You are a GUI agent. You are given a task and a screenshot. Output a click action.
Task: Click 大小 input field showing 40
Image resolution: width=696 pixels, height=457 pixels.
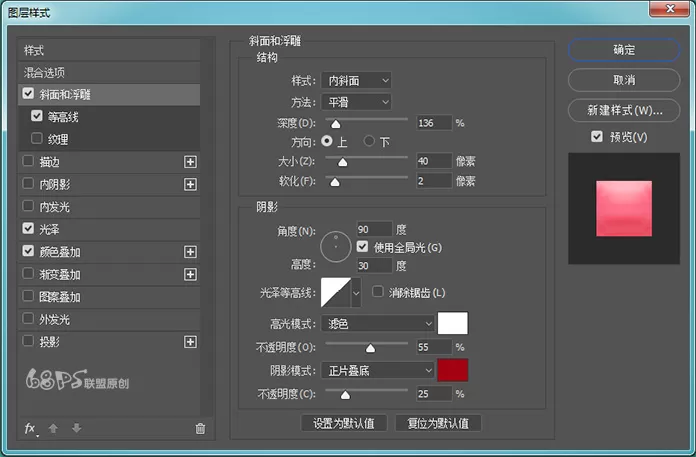(434, 161)
